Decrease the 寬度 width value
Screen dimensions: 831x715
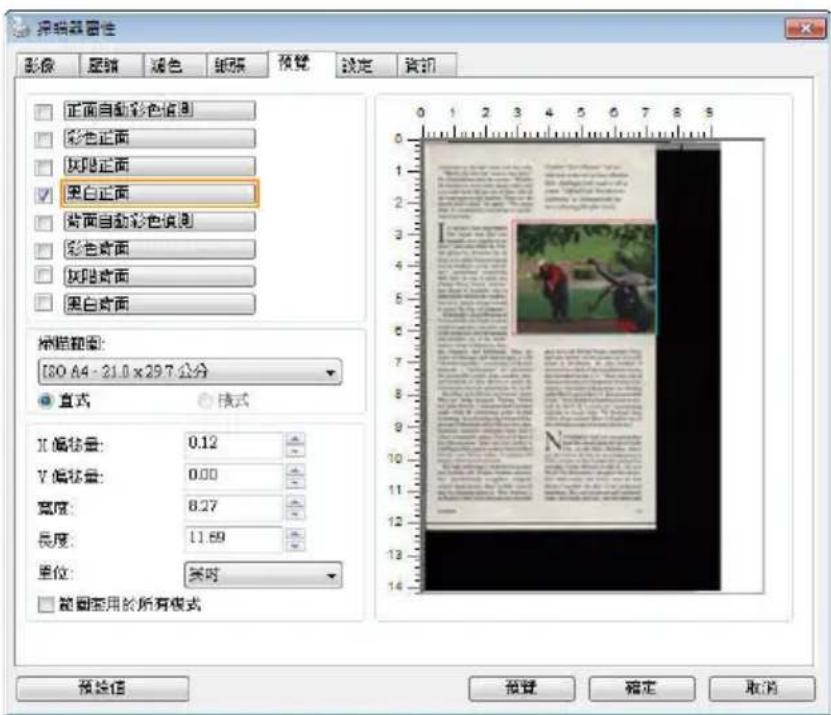point(295,514)
